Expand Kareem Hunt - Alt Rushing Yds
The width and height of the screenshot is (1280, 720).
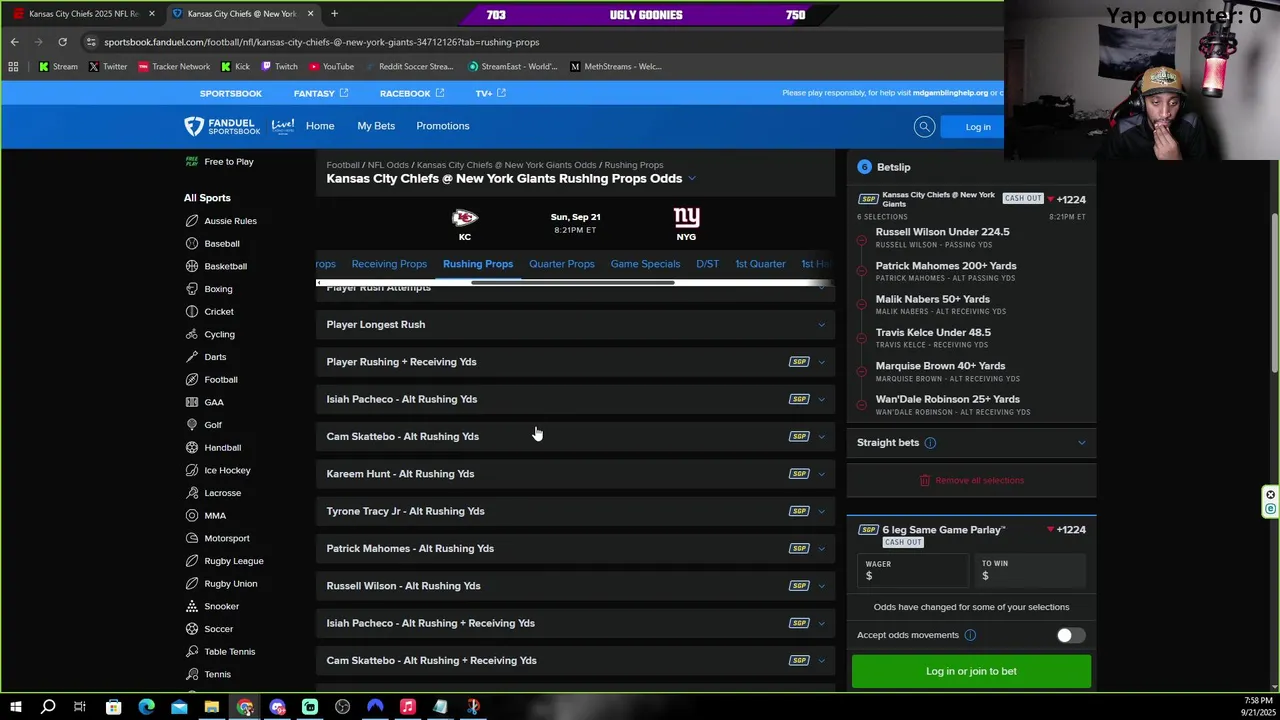click(x=575, y=474)
